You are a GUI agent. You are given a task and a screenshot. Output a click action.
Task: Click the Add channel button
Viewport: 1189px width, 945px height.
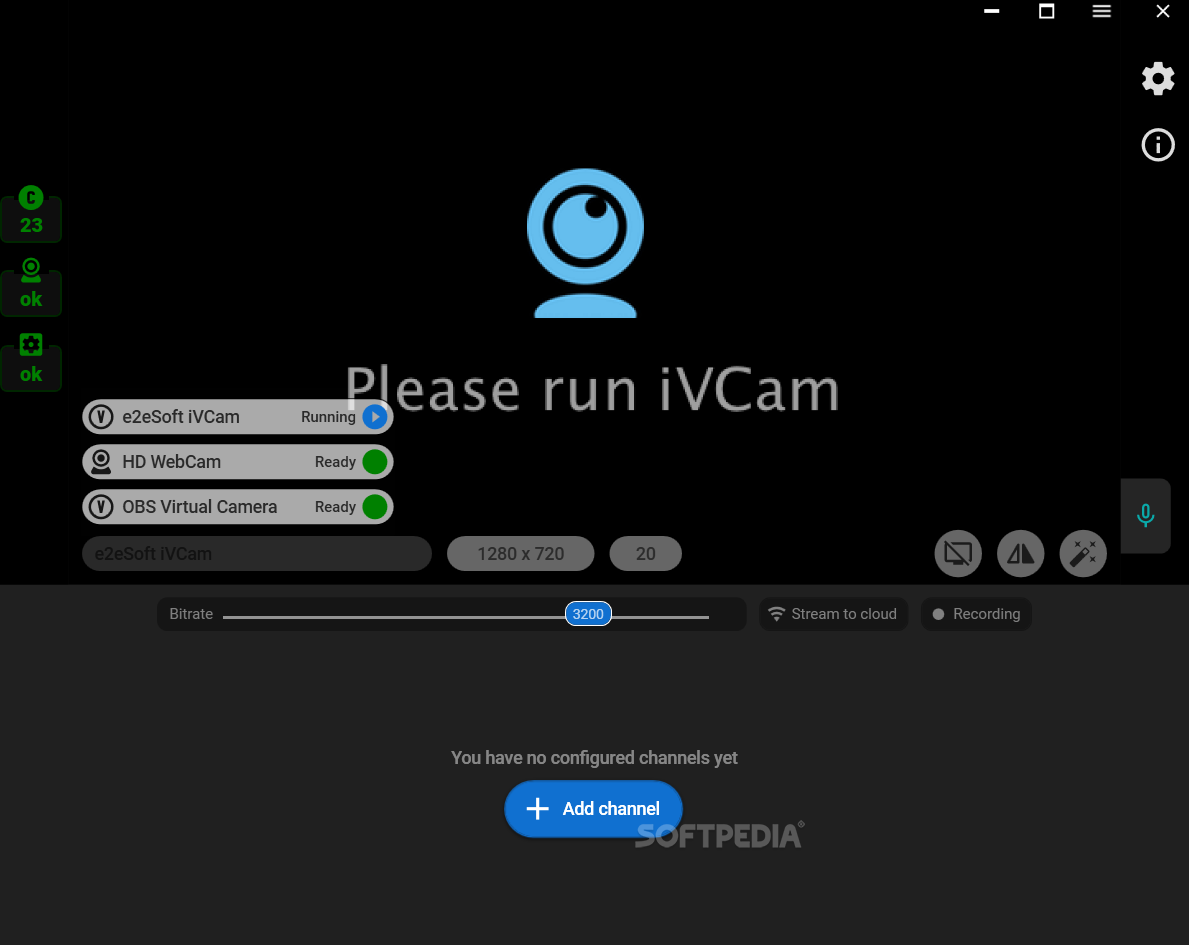click(x=594, y=808)
